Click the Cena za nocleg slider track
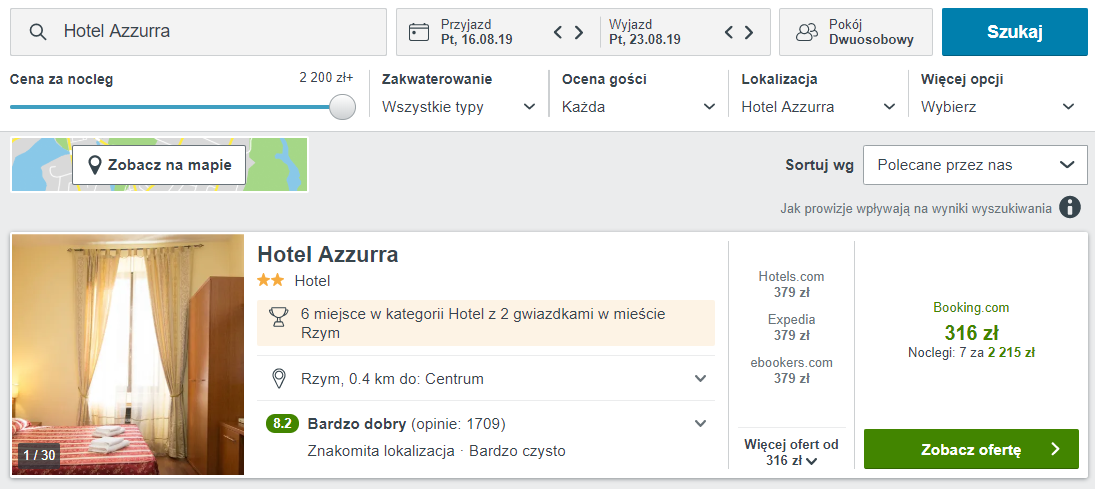1095x489 pixels. [x=170, y=107]
